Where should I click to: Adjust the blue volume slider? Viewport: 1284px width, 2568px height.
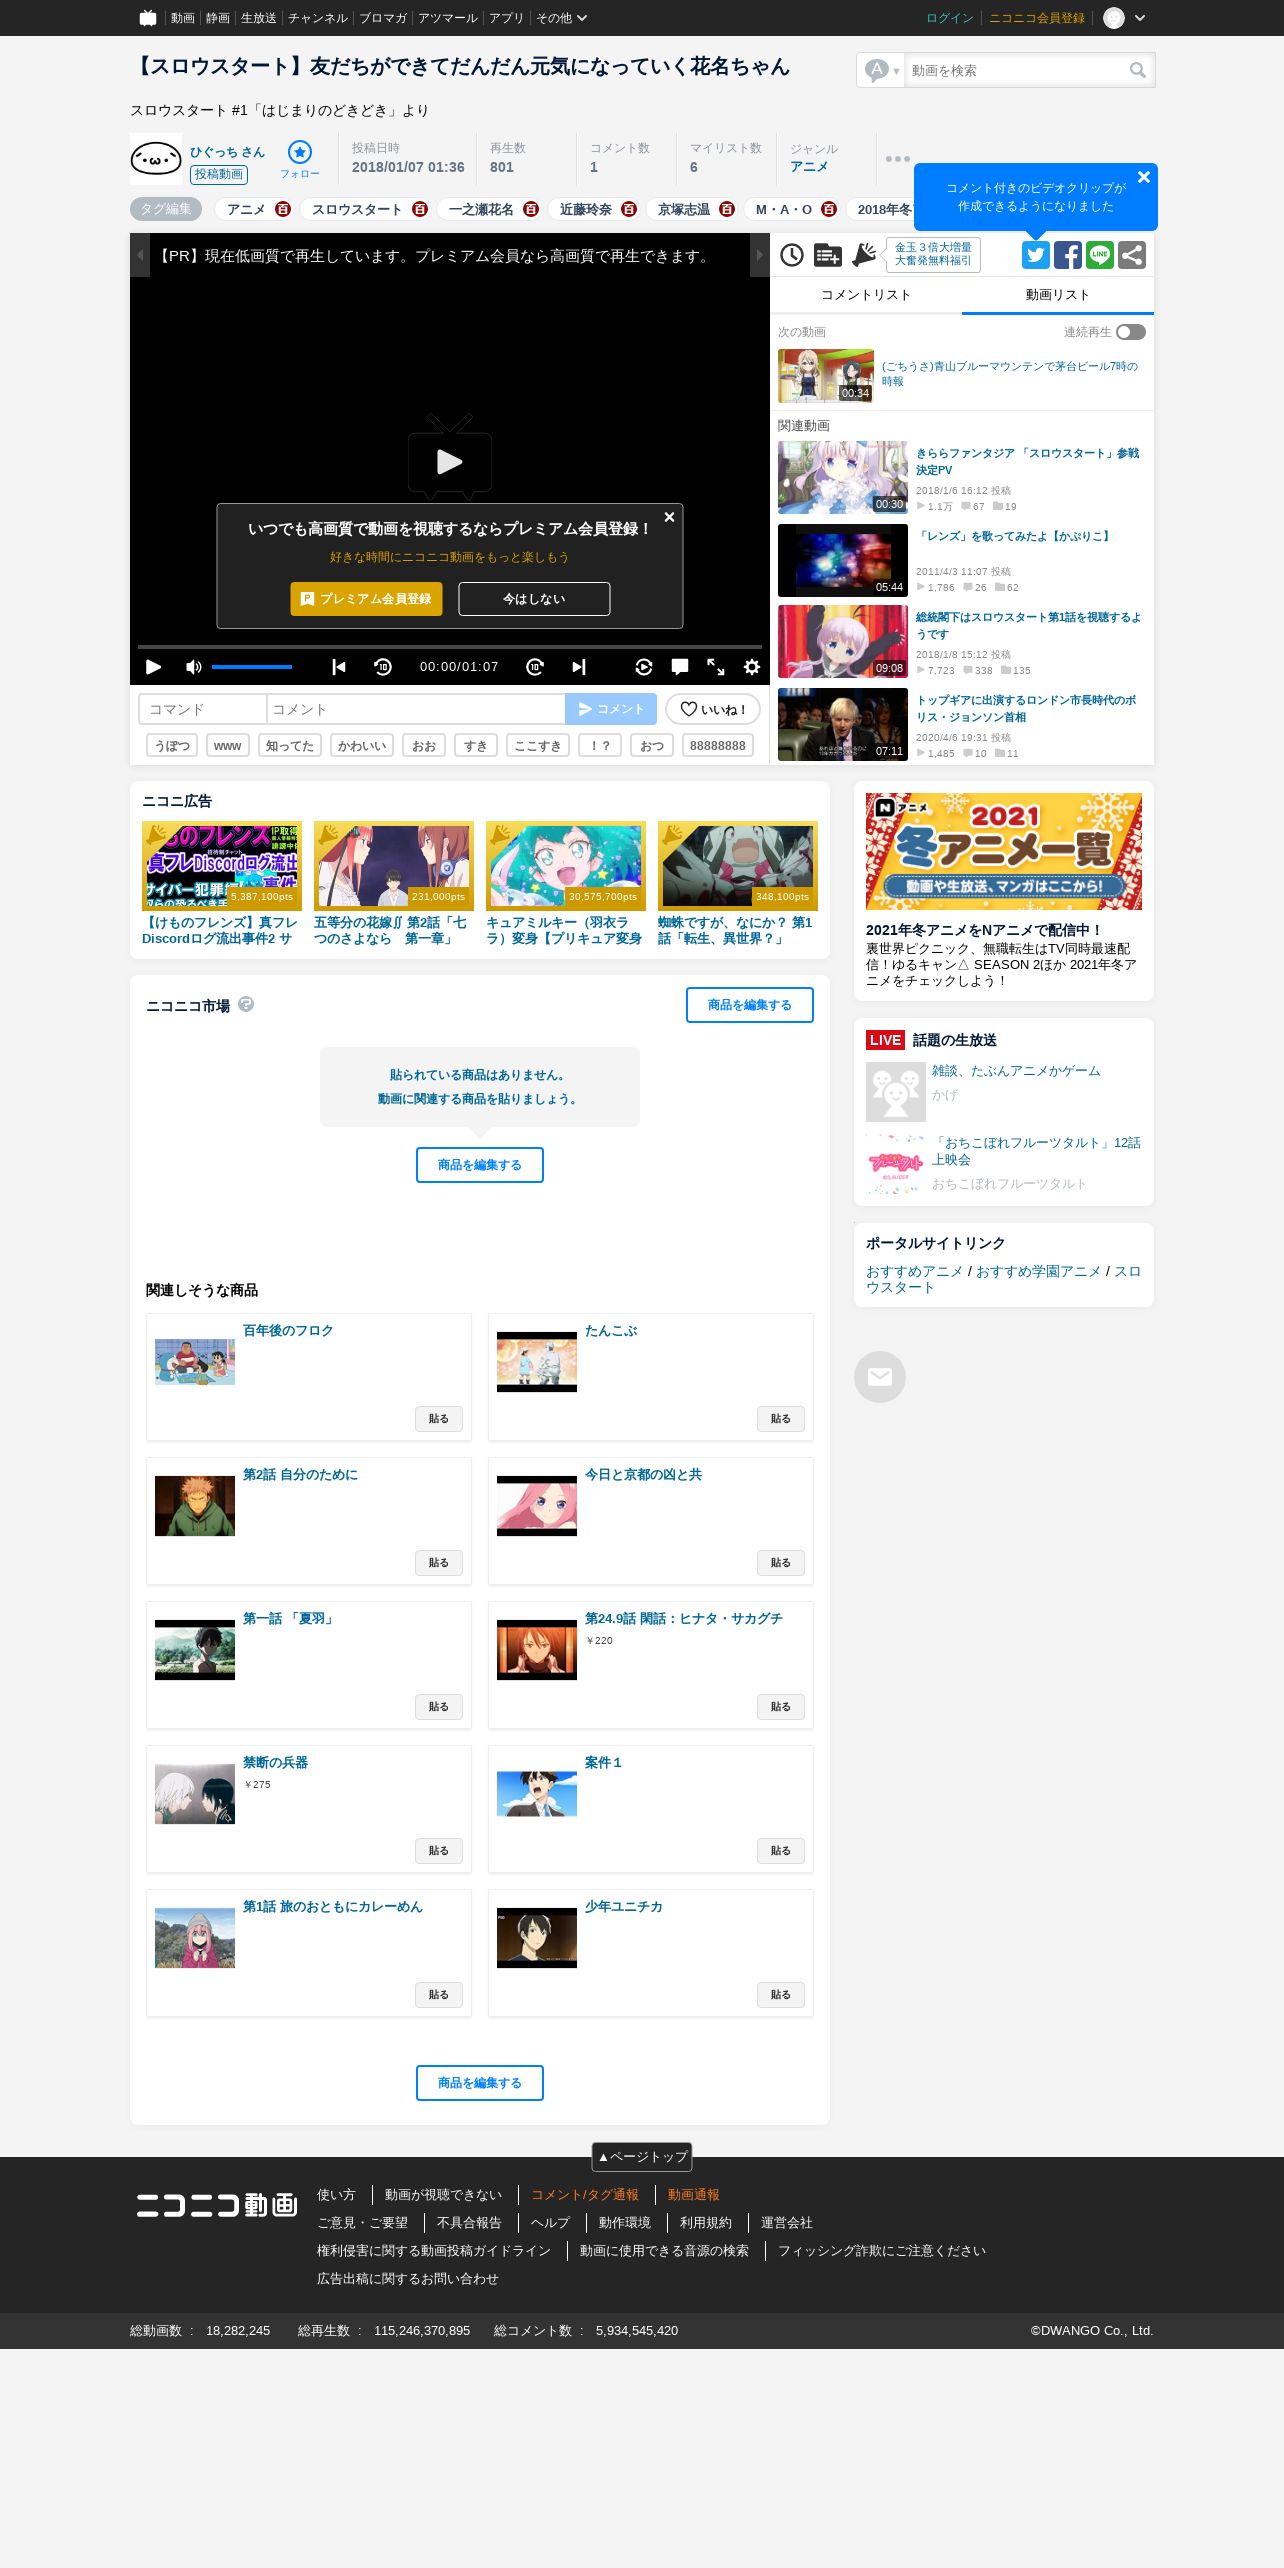coord(252,667)
